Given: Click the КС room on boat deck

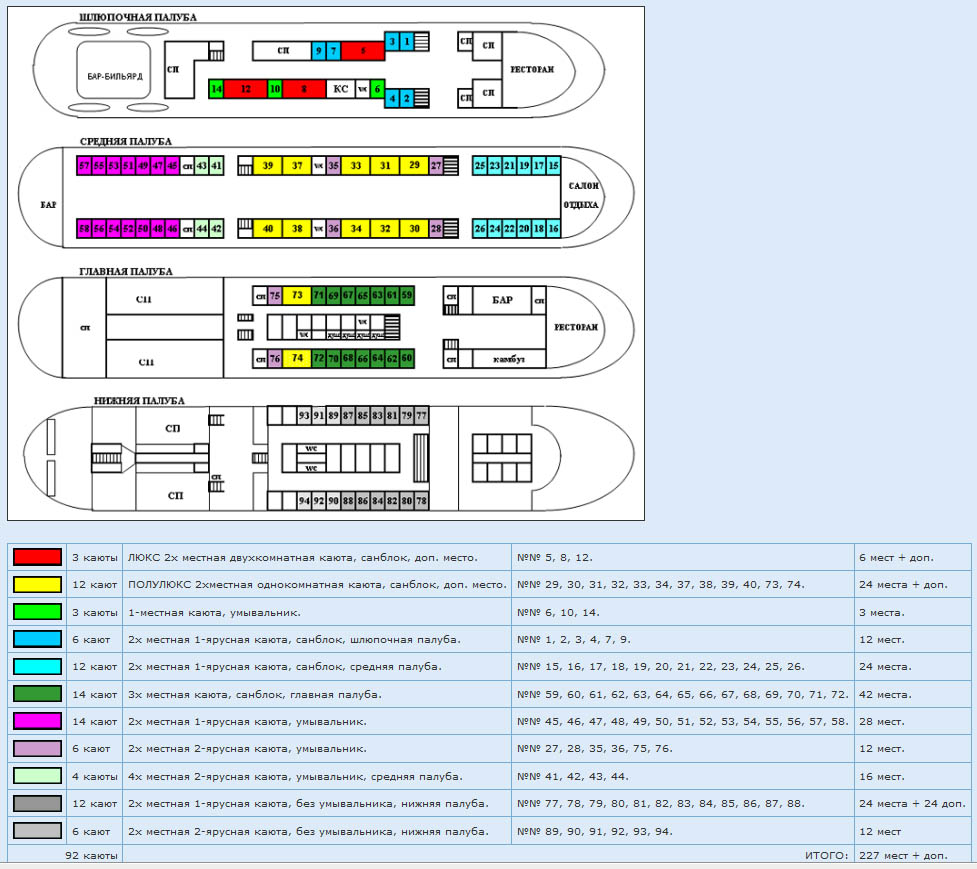Looking at the screenshot, I should [x=340, y=89].
